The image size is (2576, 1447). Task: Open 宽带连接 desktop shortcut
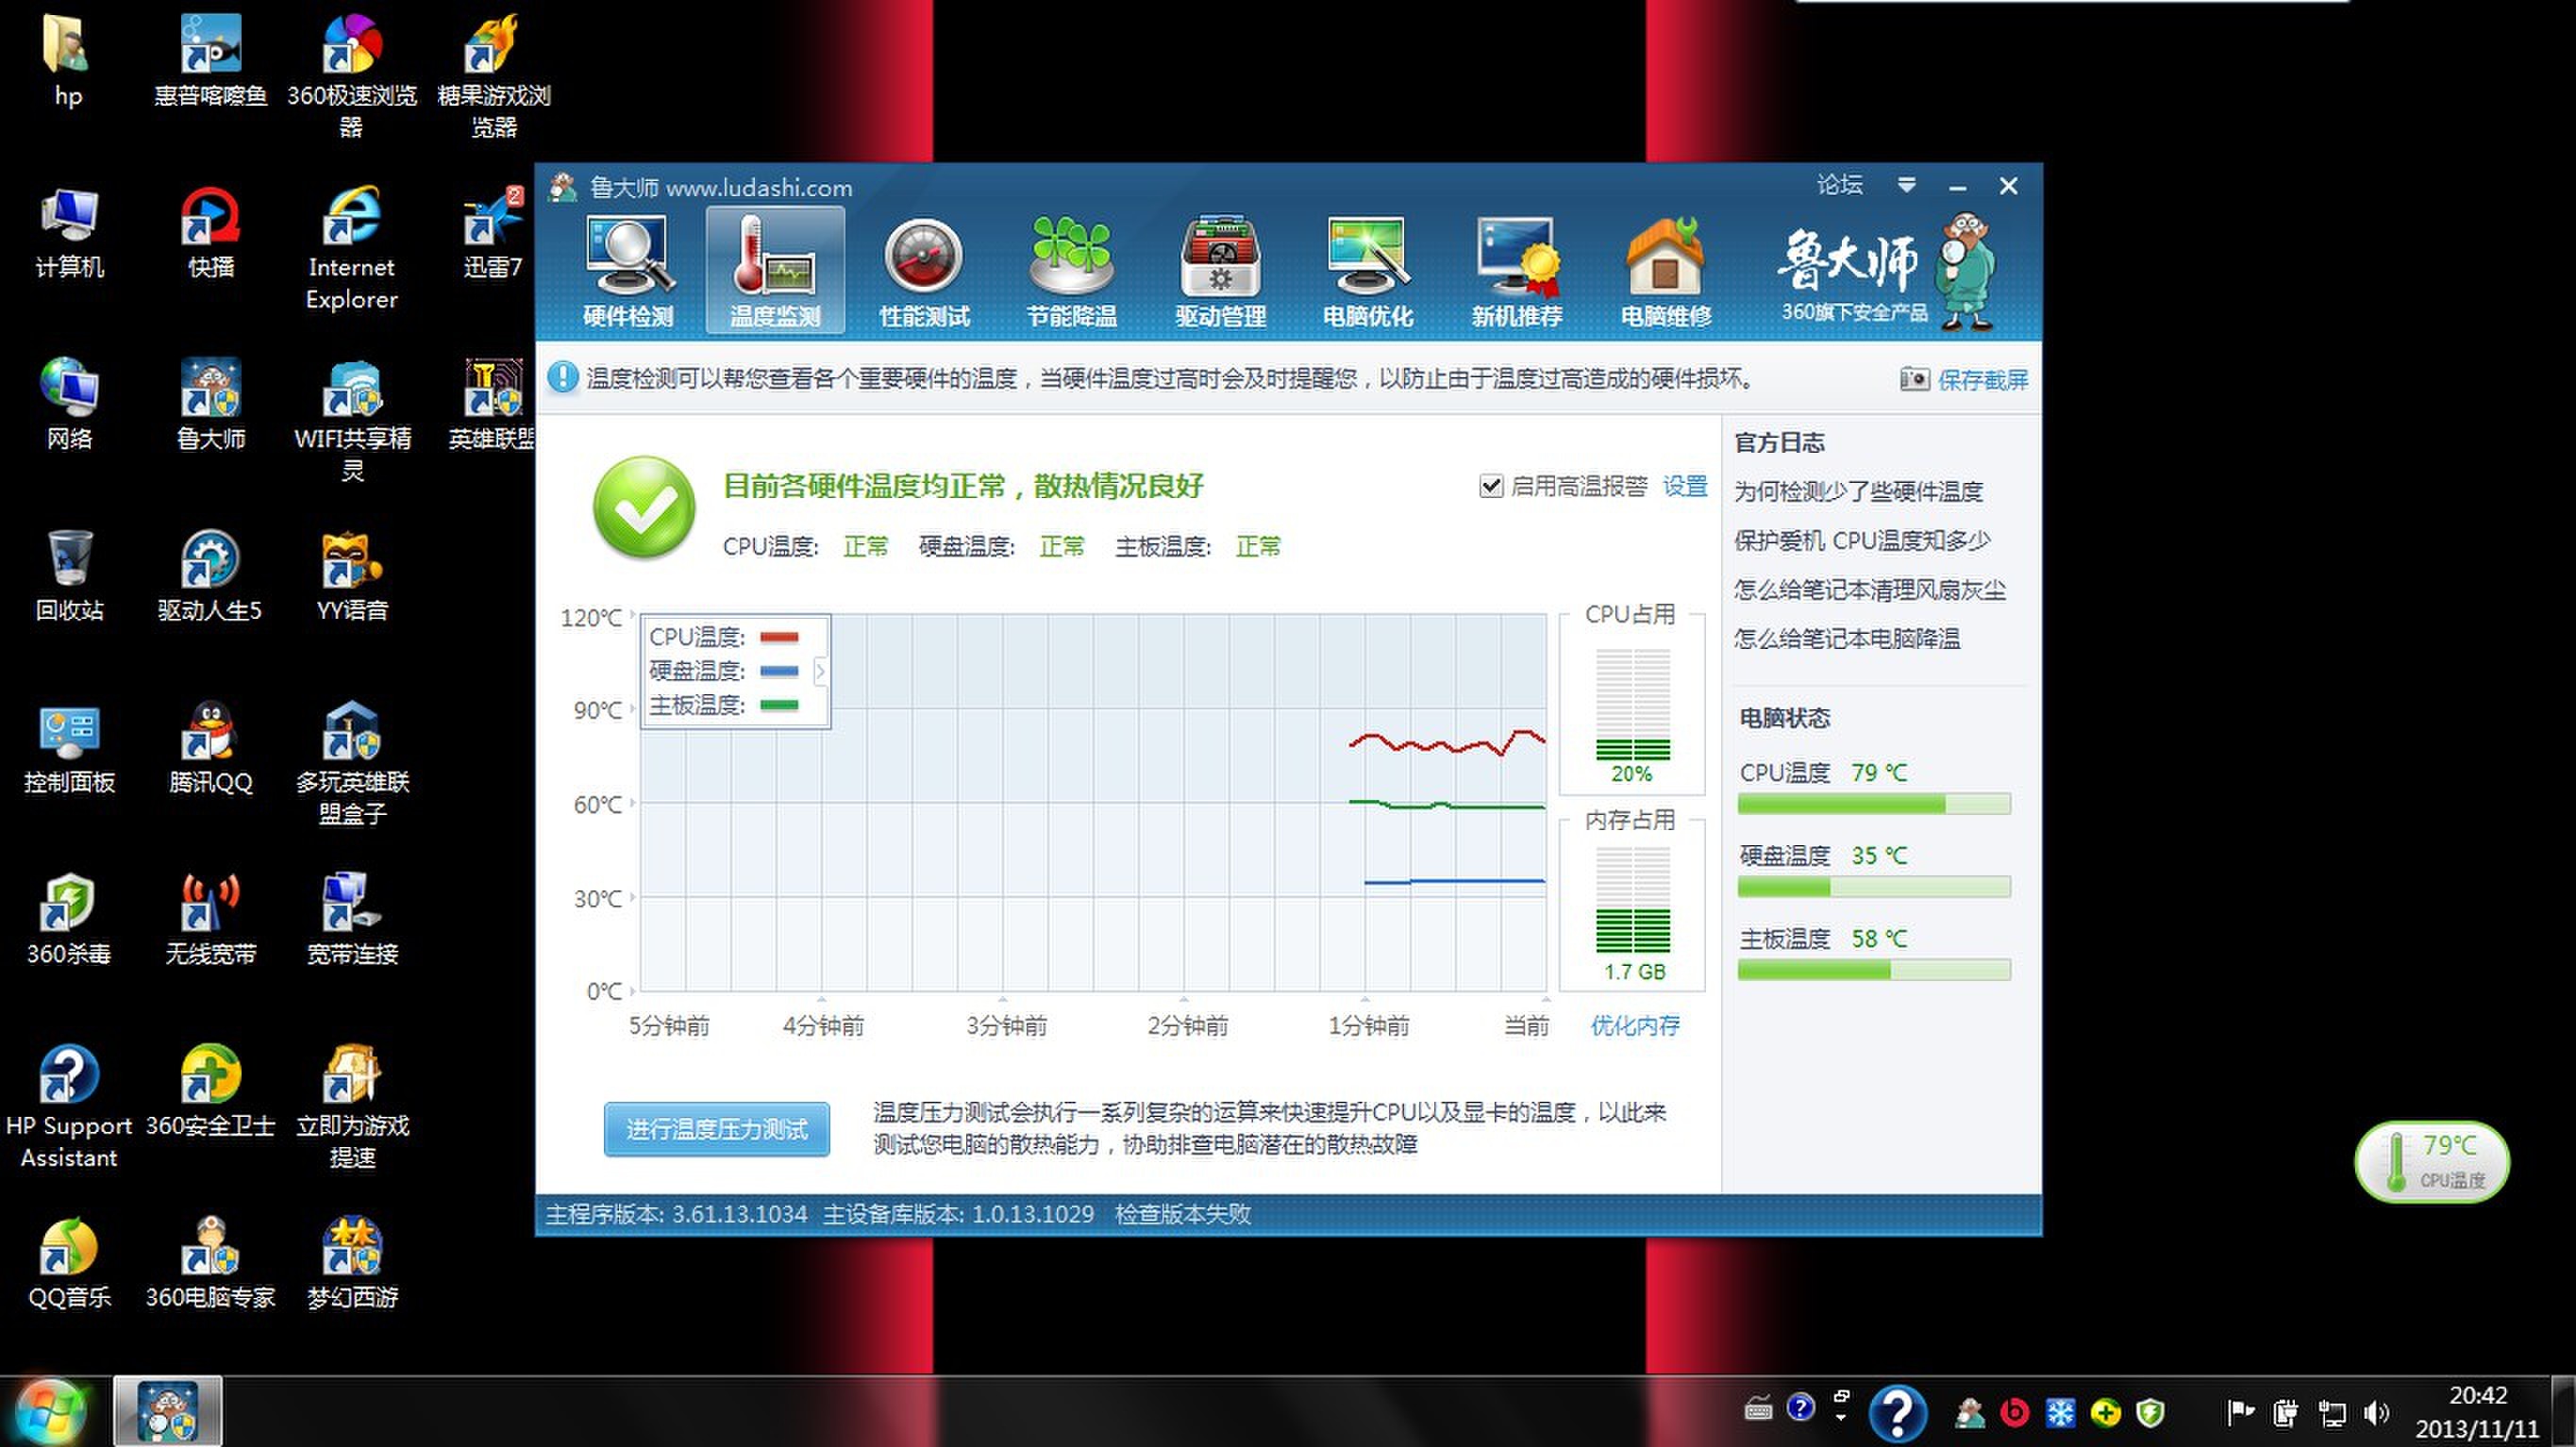(x=351, y=920)
